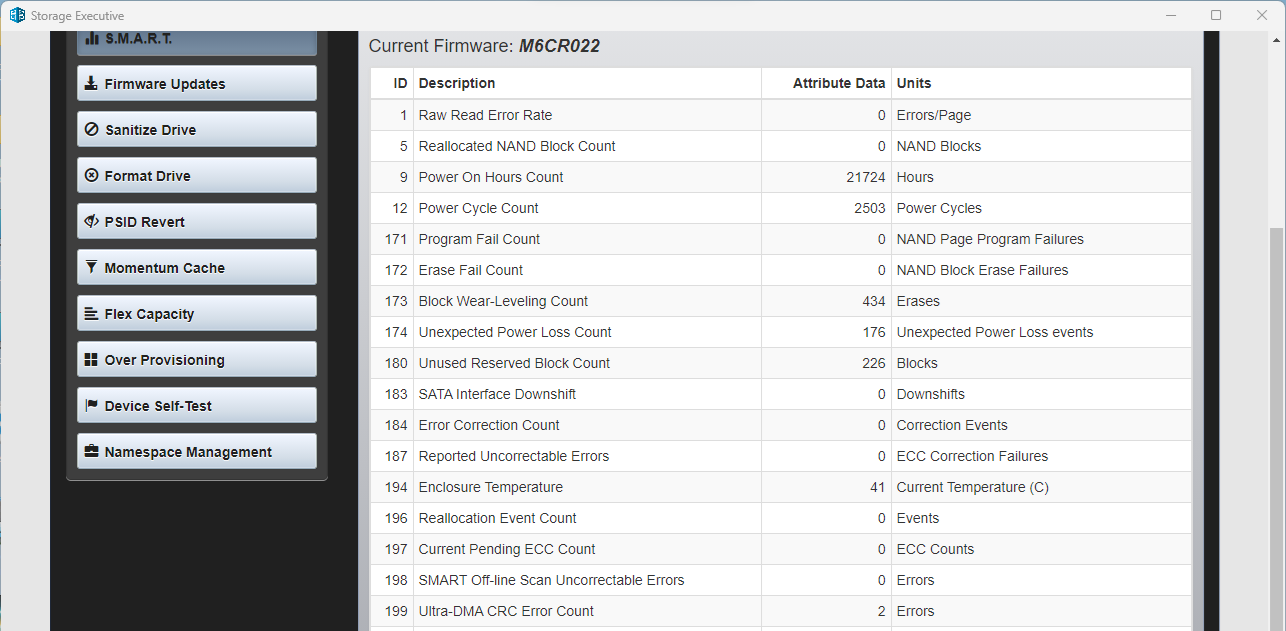Screen dimensions: 1286x631
Task: Click the Format Drive circle-x icon
Action: (92, 176)
